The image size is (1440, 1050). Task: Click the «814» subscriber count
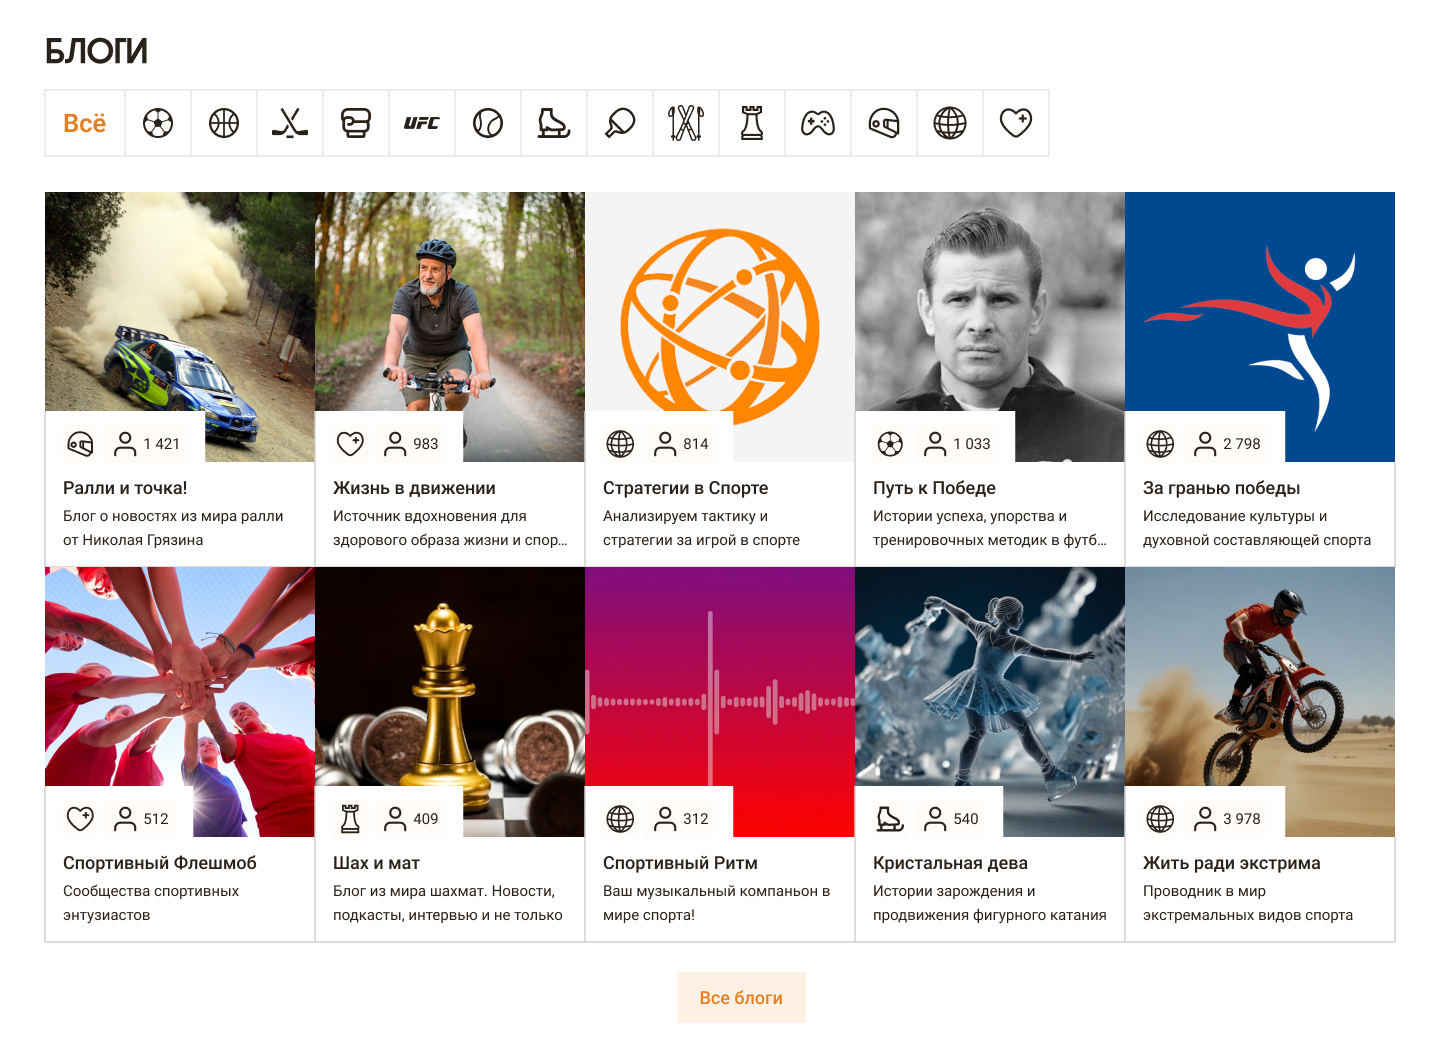(696, 444)
